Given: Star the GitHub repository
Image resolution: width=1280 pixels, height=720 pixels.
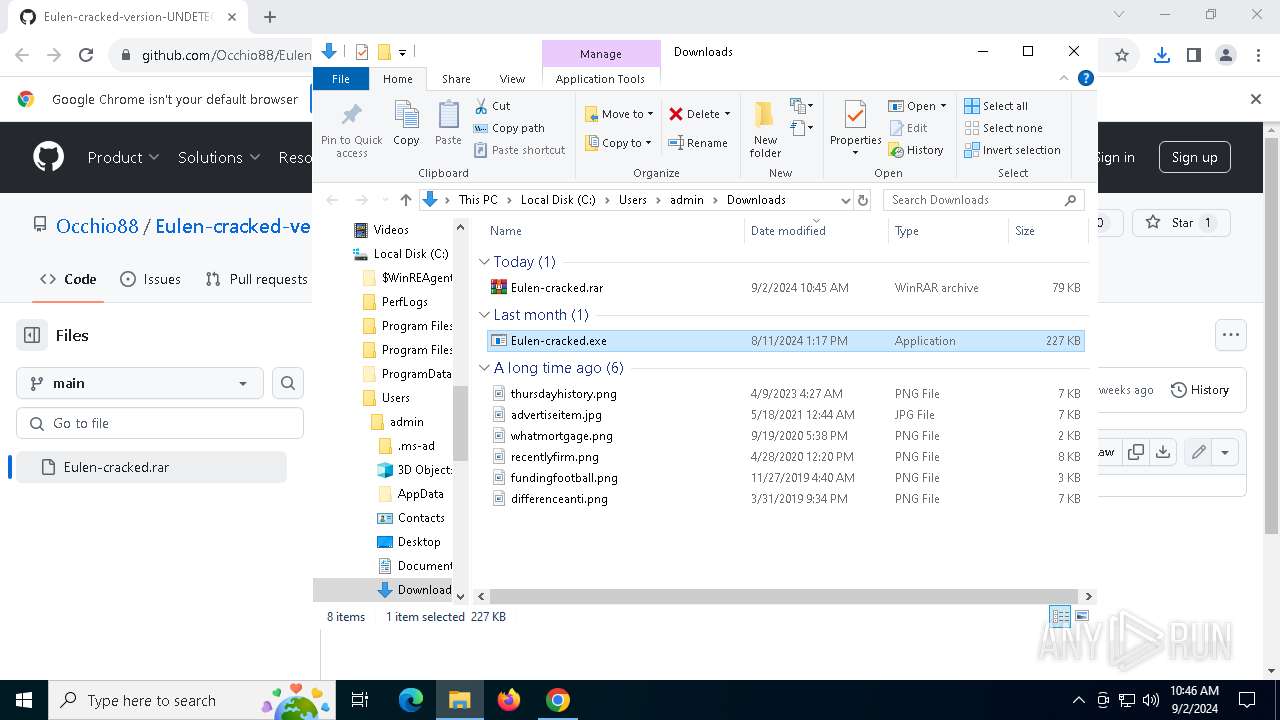Looking at the screenshot, I should [x=1180, y=223].
